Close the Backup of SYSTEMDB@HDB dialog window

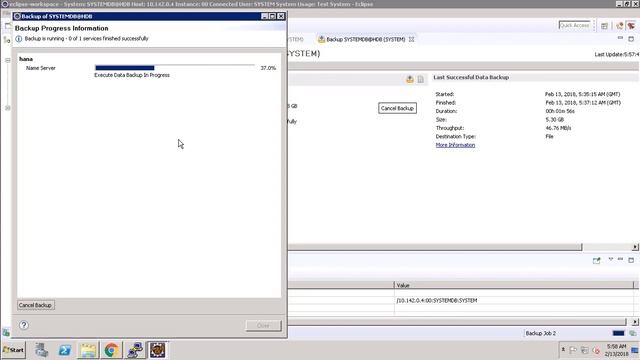(280, 16)
